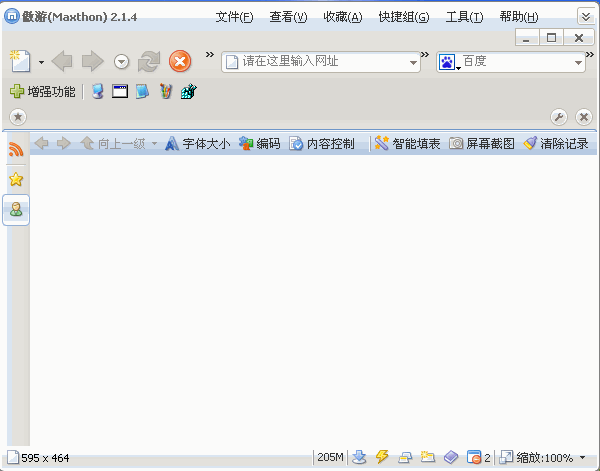
Task: Stop loading with the red X button
Action: (180, 61)
